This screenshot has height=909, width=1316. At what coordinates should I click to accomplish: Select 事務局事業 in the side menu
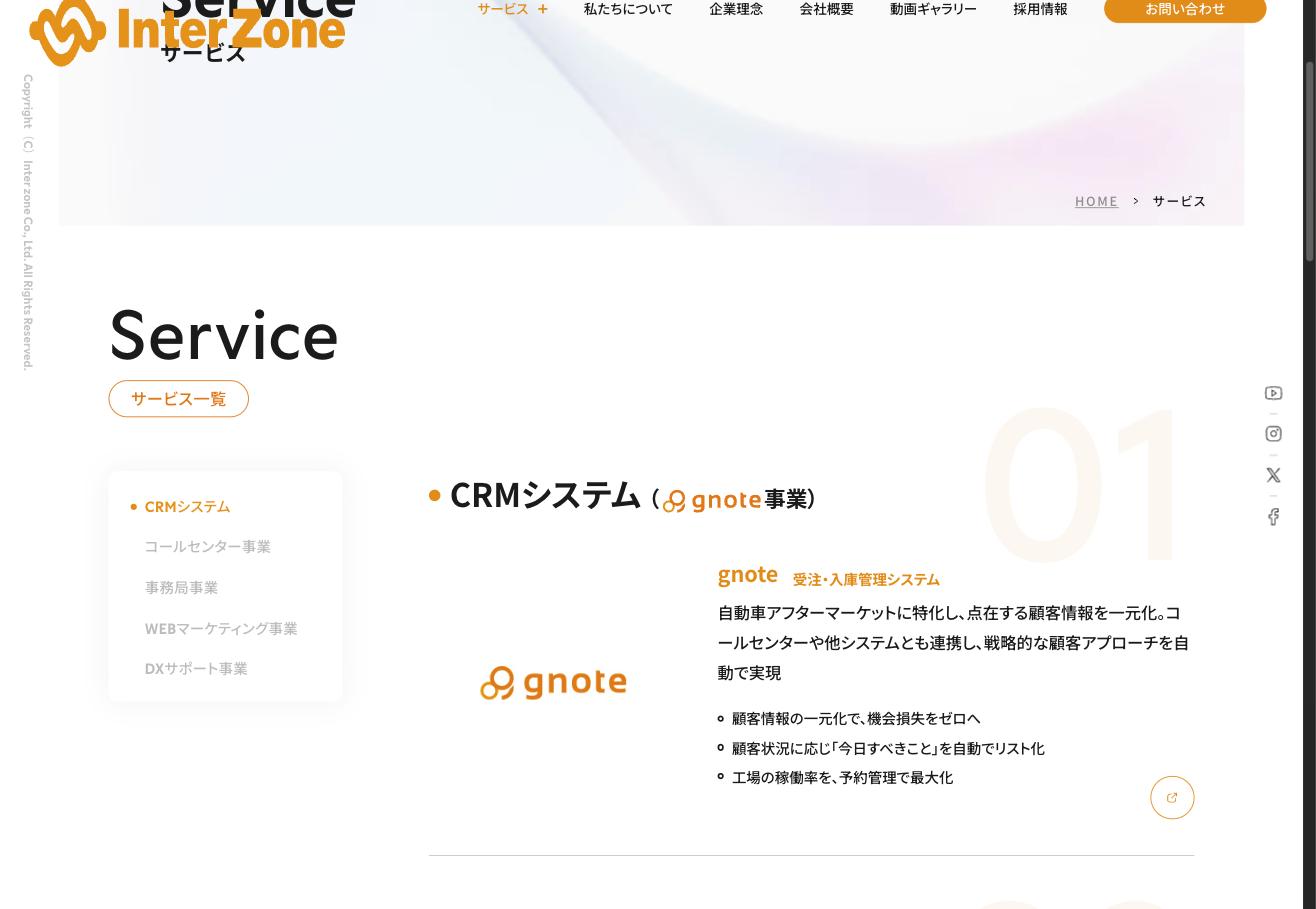pos(181,588)
